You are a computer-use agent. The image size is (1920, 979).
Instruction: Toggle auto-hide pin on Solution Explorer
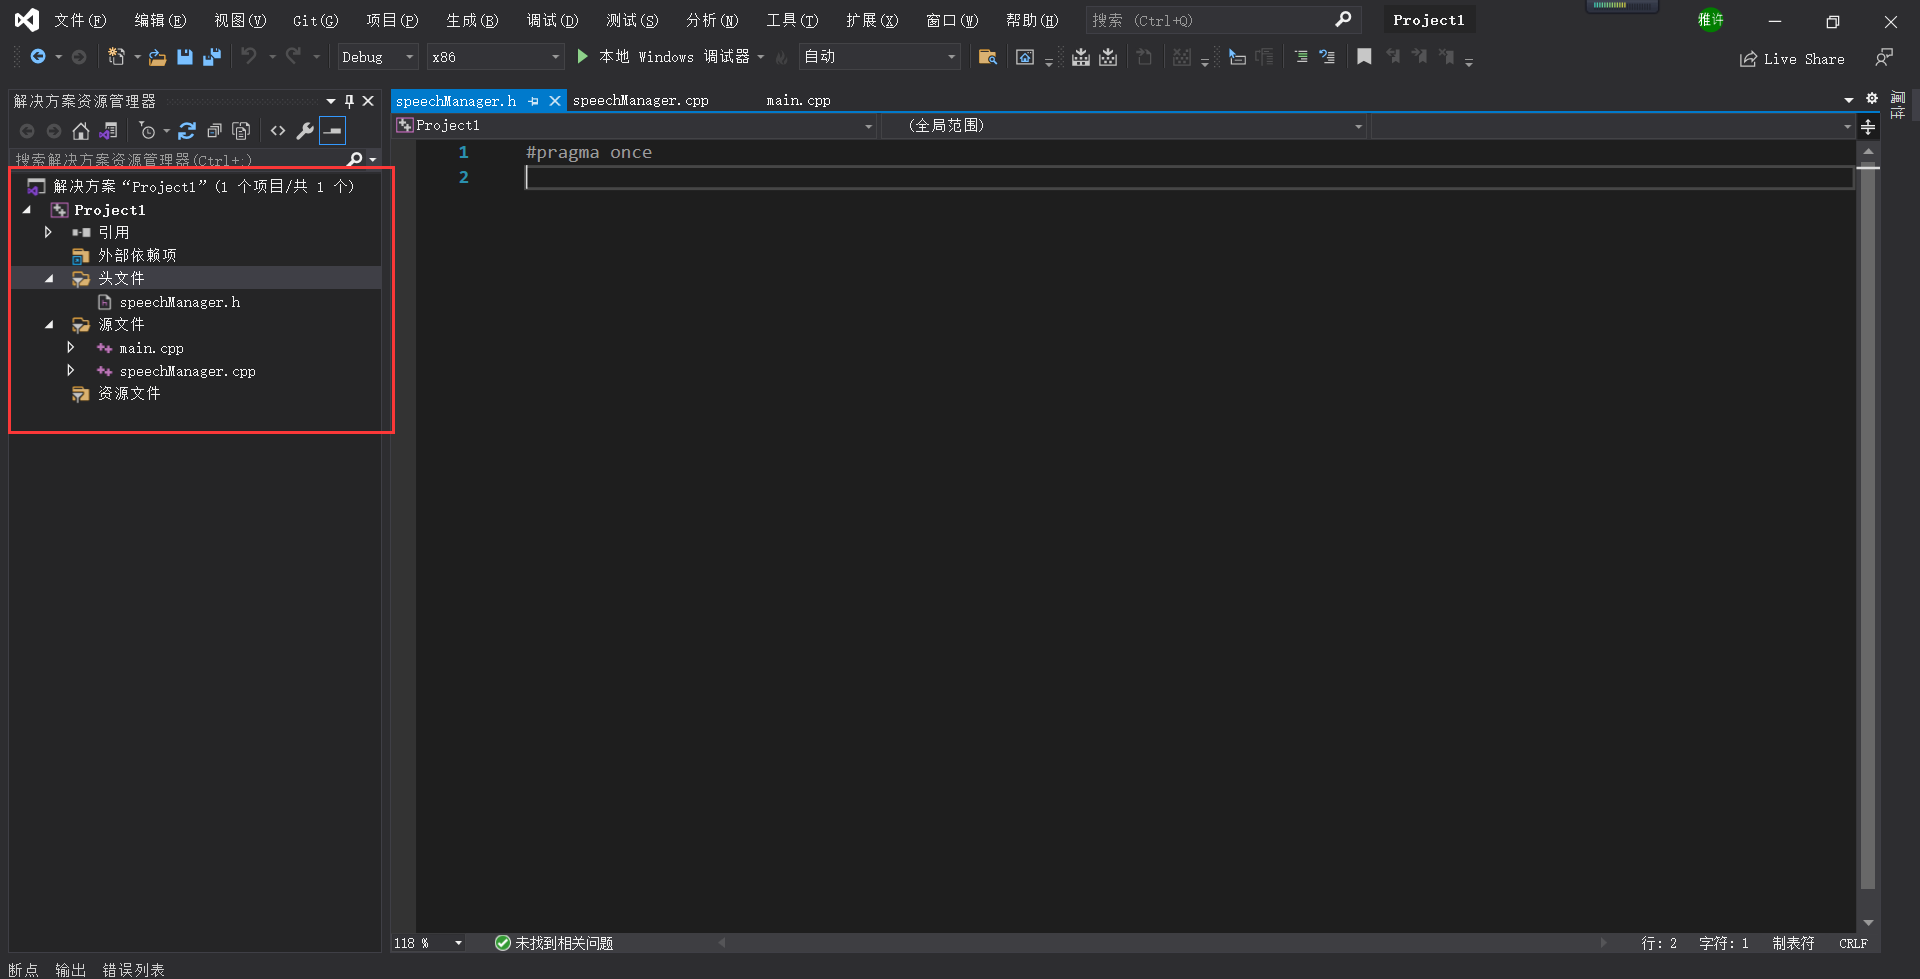coord(349,101)
